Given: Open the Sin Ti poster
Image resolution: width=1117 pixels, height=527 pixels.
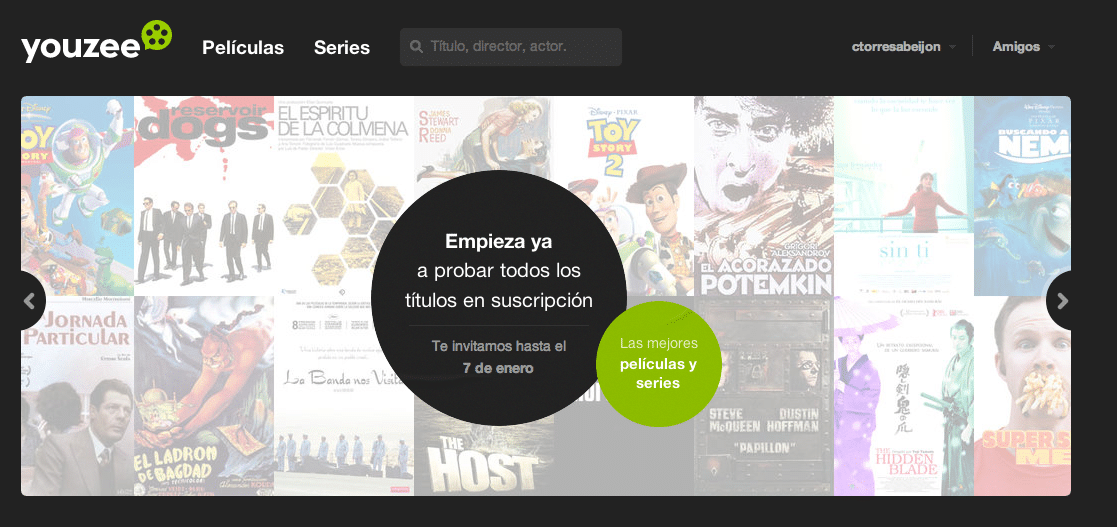Looking at the screenshot, I should click(x=904, y=196).
